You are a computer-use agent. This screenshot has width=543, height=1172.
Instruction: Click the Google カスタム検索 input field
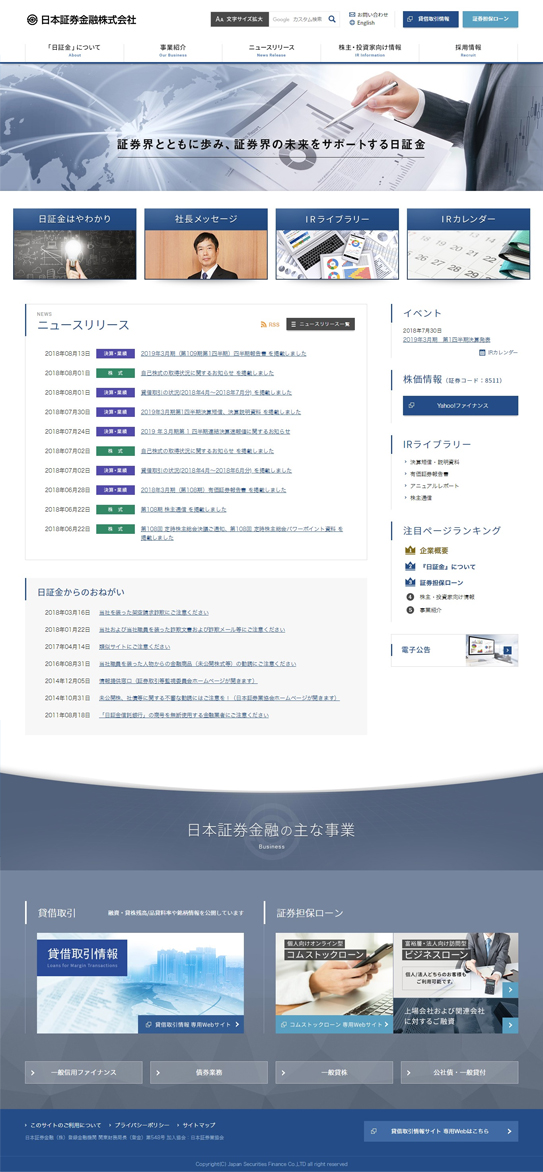(x=297, y=19)
